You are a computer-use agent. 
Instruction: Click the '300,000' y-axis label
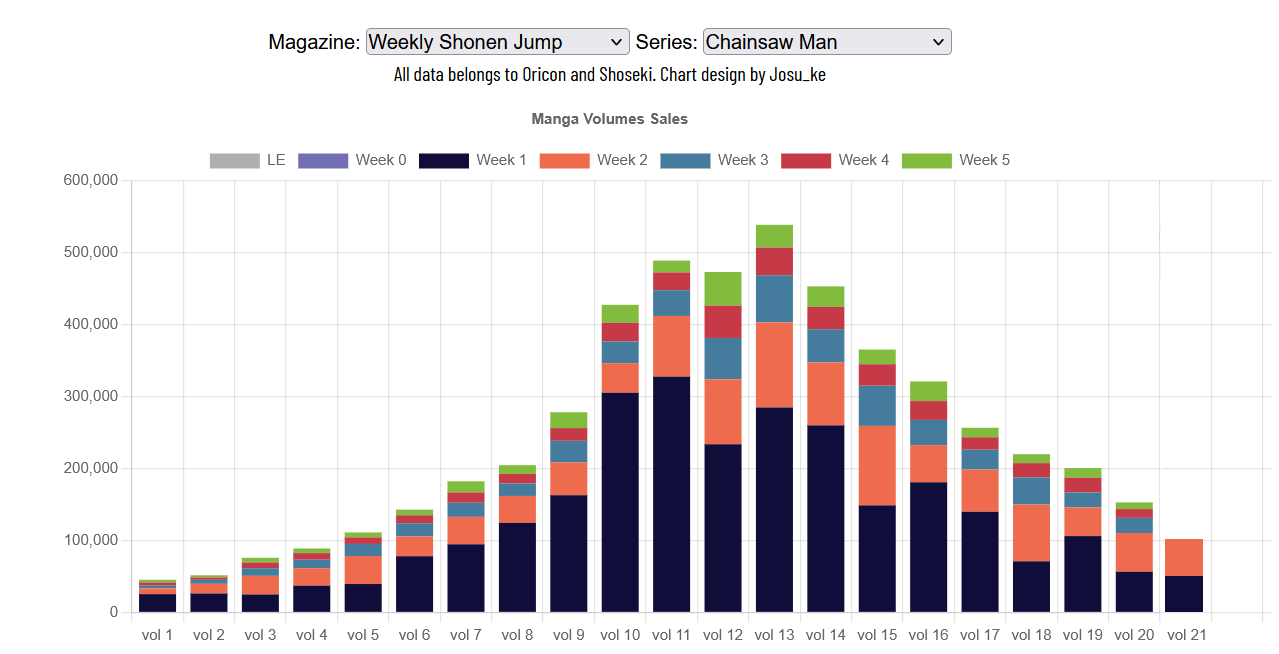pyautogui.click(x=90, y=397)
